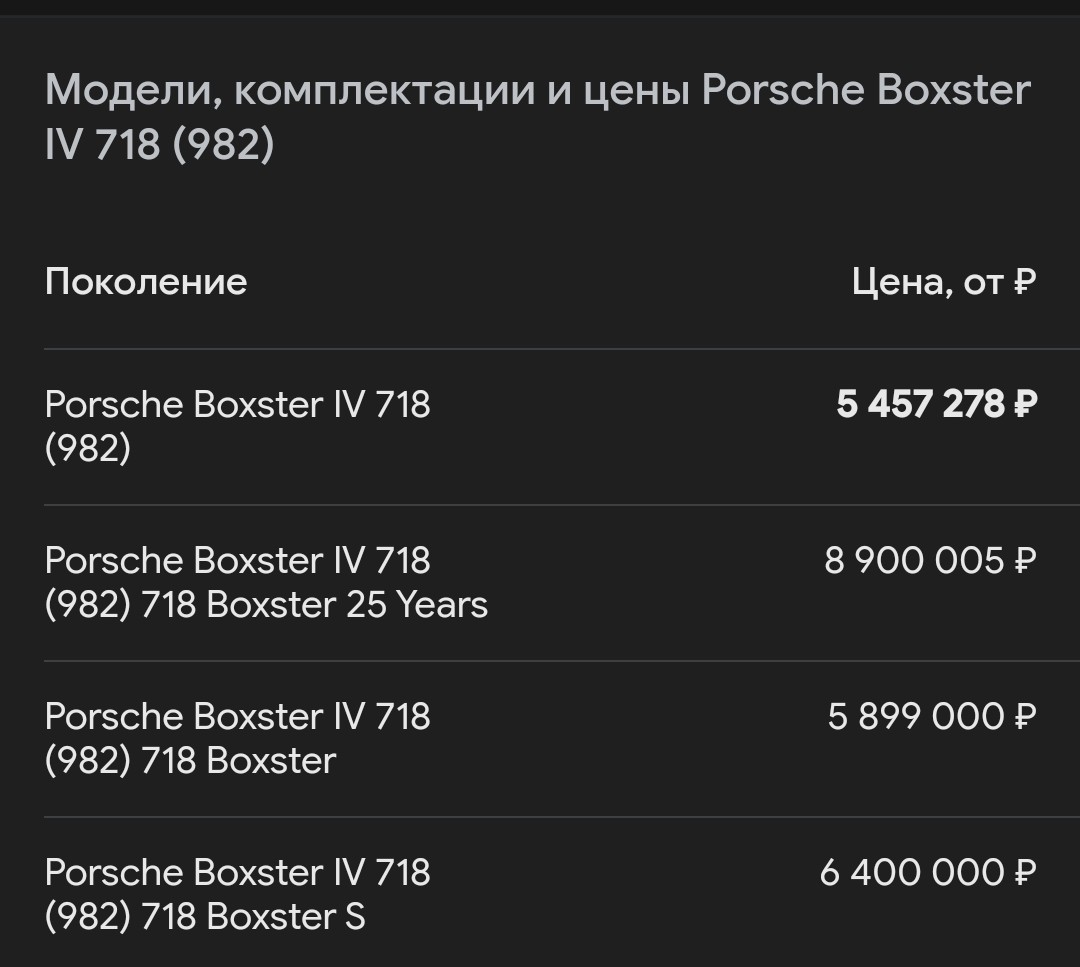
Task: Click the 5 899 000 price value
Action: [x=932, y=717]
